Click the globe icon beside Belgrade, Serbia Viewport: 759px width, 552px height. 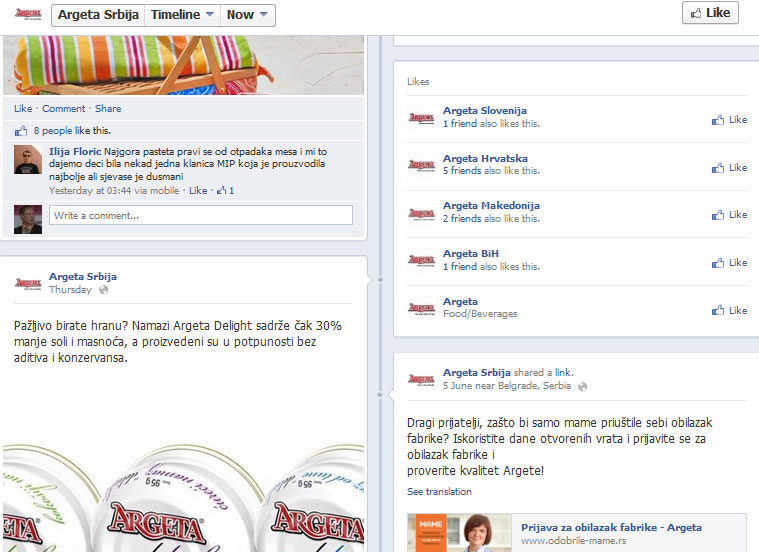(x=583, y=386)
